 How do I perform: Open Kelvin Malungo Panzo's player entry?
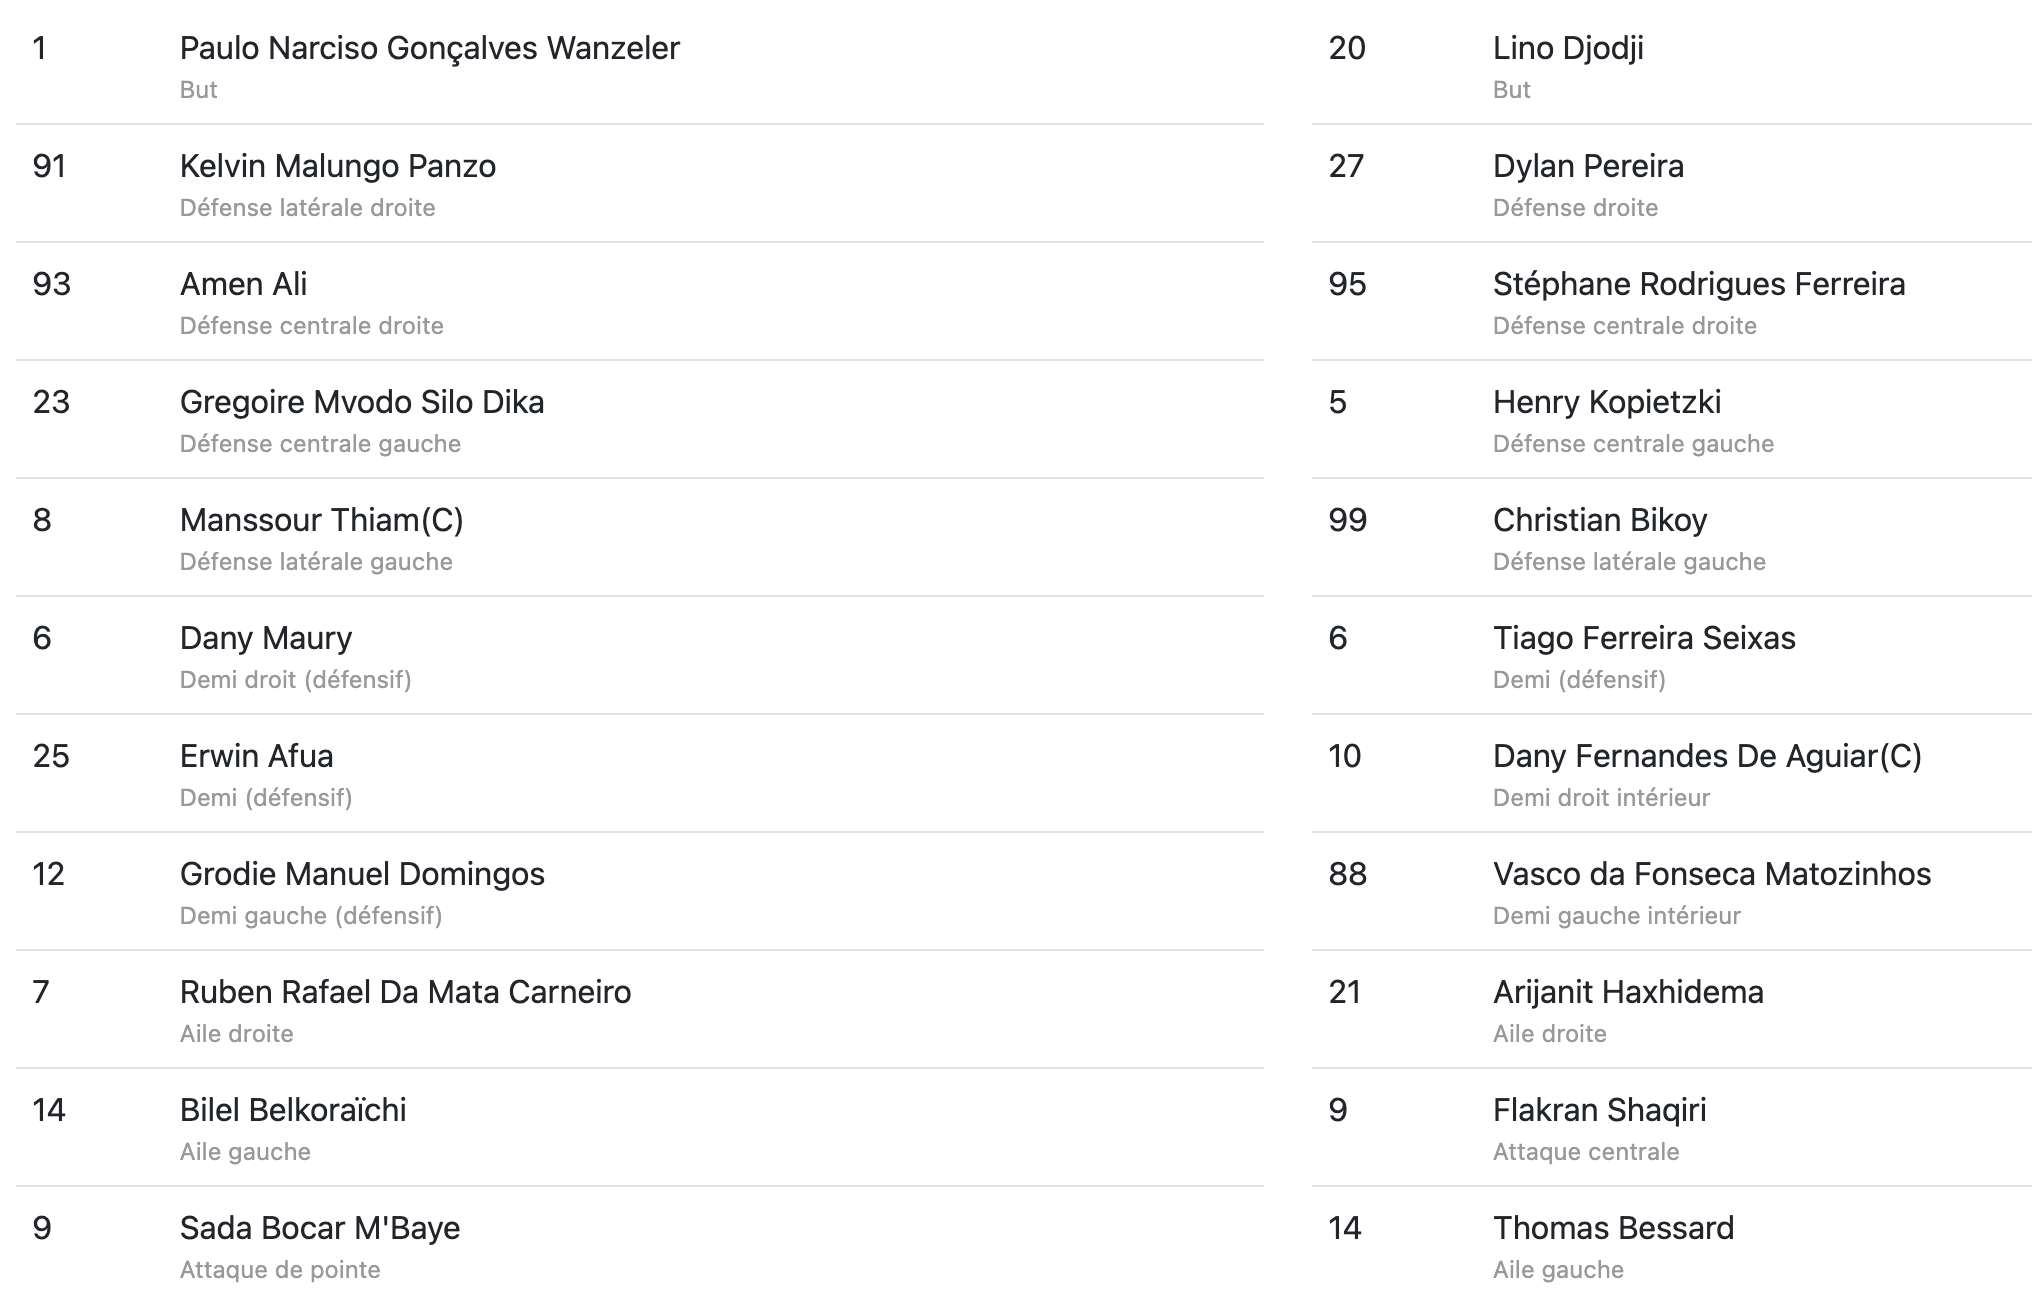point(640,184)
